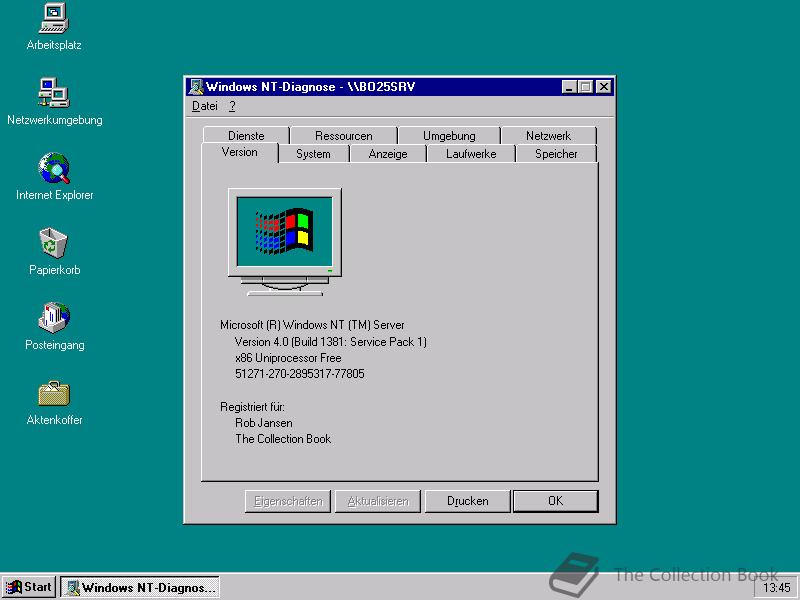Image resolution: width=800 pixels, height=600 pixels.
Task: Click the "x86 Uniprocessor Free" line
Action: click(288, 358)
